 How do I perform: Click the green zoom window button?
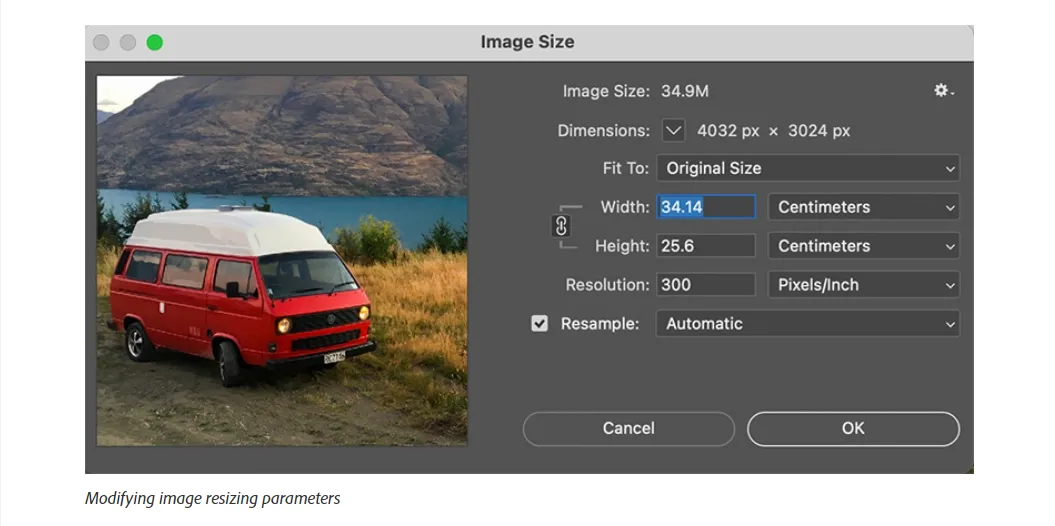pos(154,42)
